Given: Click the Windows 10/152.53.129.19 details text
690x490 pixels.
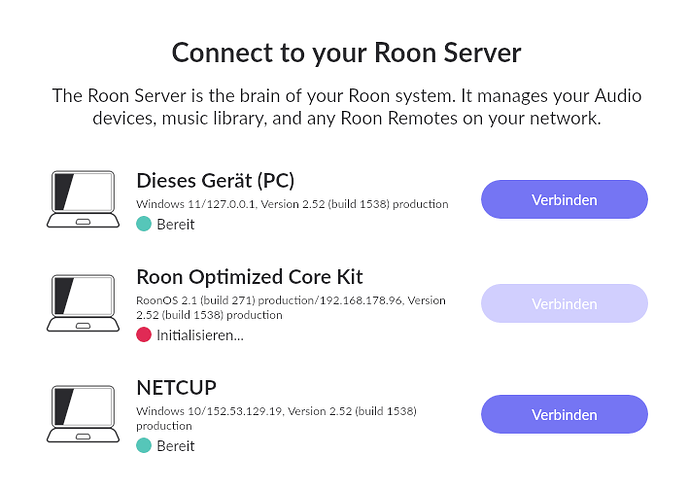Looking at the screenshot, I should click(x=276, y=418).
